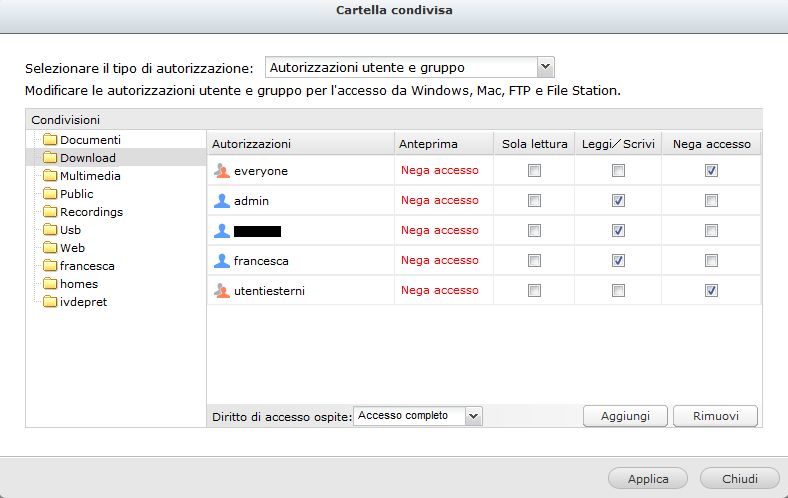Select the Public shared folder
The image size is (788, 498).
coord(76,194)
